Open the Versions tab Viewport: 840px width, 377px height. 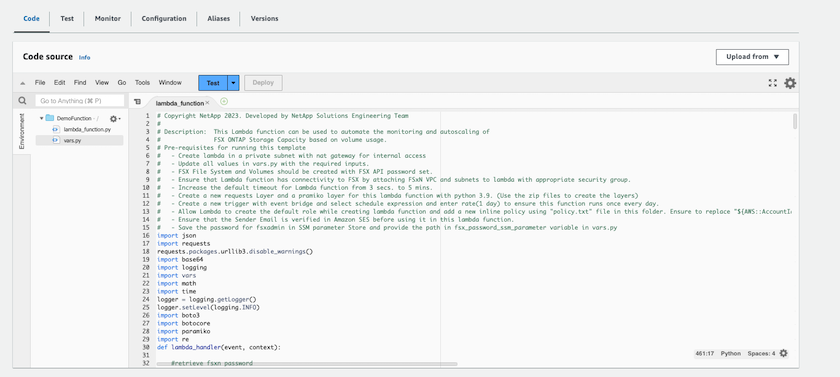pyautogui.click(x=265, y=18)
